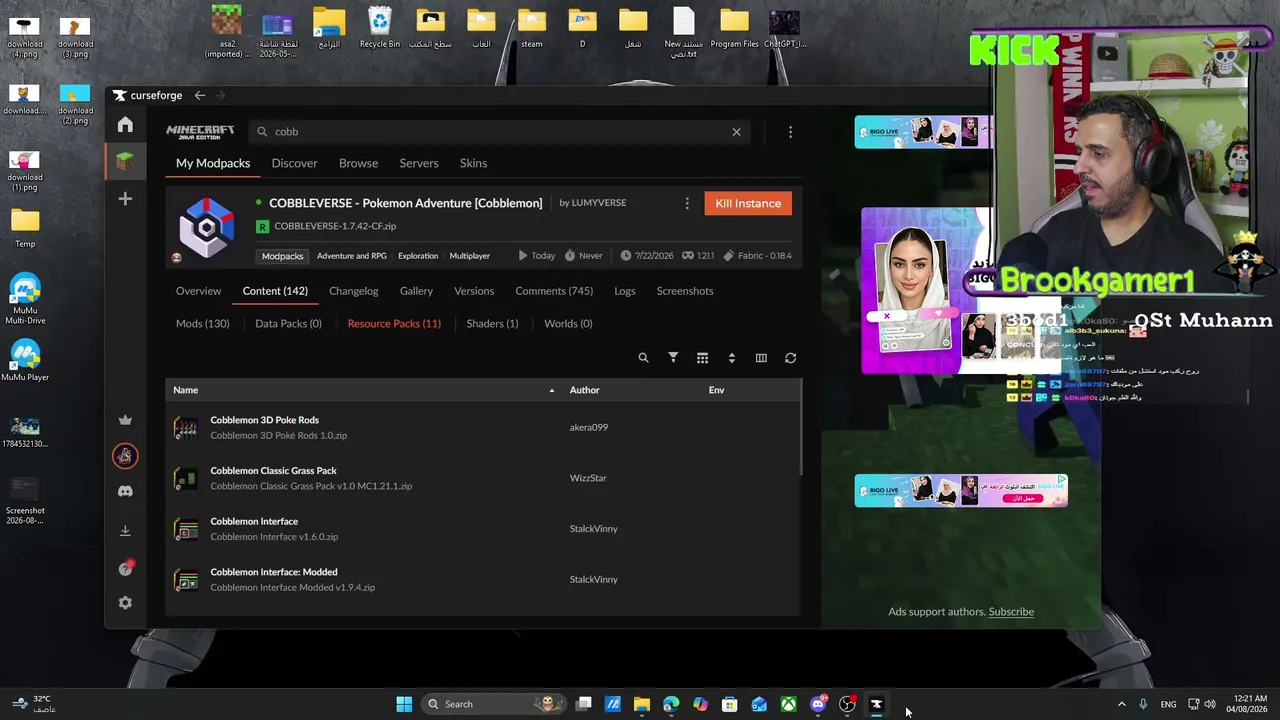1280x720 pixels.
Task: Add a new game with plus icon
Action: coord(125,199)
